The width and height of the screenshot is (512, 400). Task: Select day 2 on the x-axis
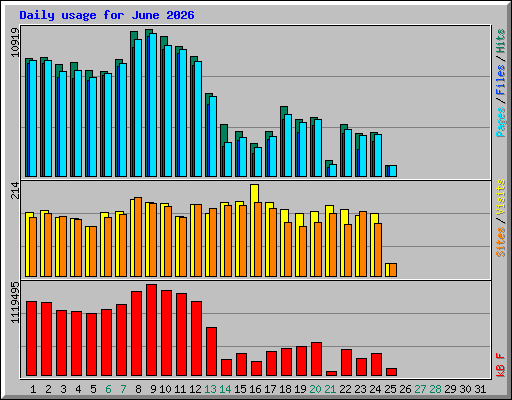coord(48,389)
